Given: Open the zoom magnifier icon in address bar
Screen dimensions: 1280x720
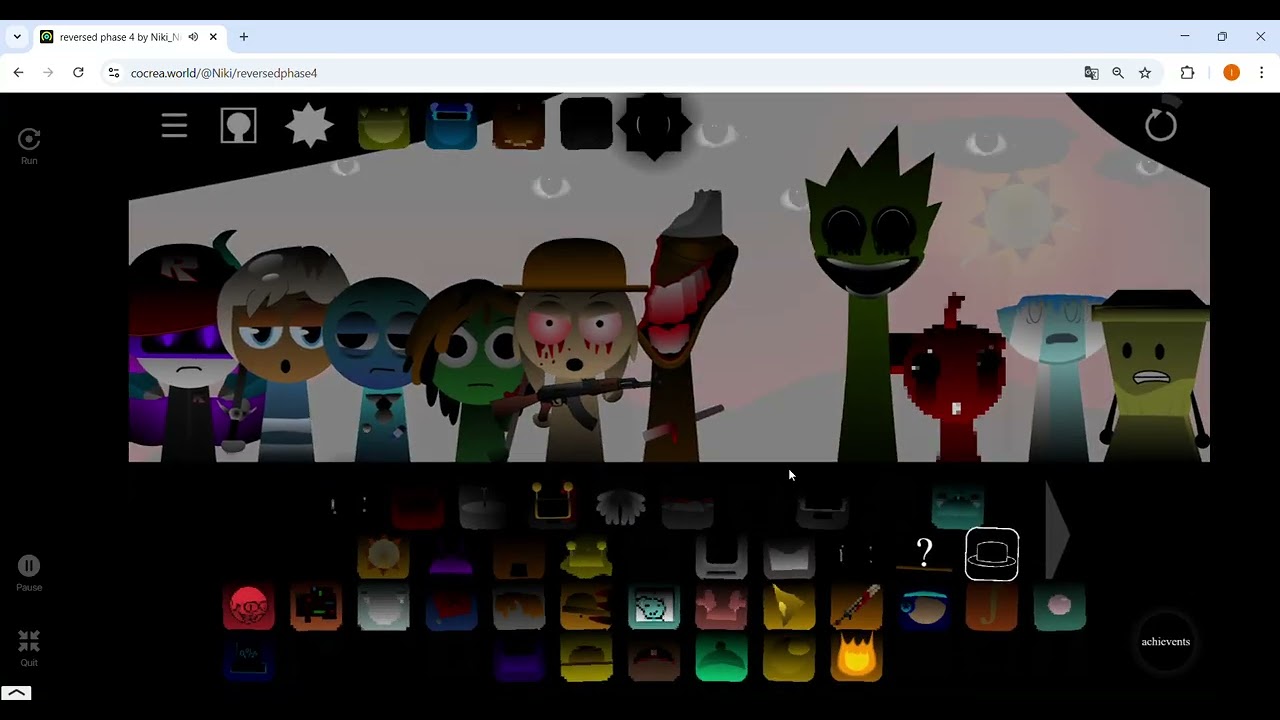Looking at the screenshot, I should [1118, 73].
